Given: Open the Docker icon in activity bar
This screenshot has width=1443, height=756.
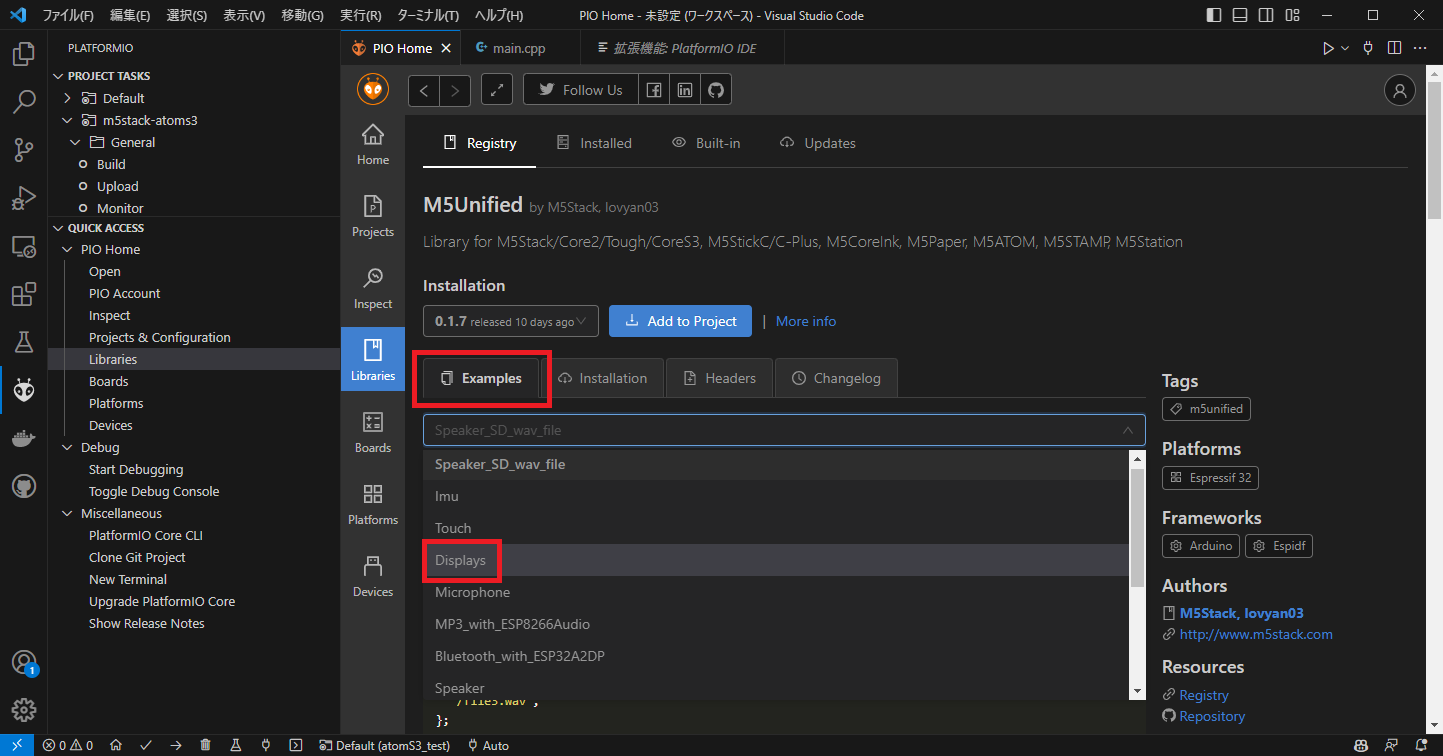Looking at the screenshot, I should (x=24, y=439).
